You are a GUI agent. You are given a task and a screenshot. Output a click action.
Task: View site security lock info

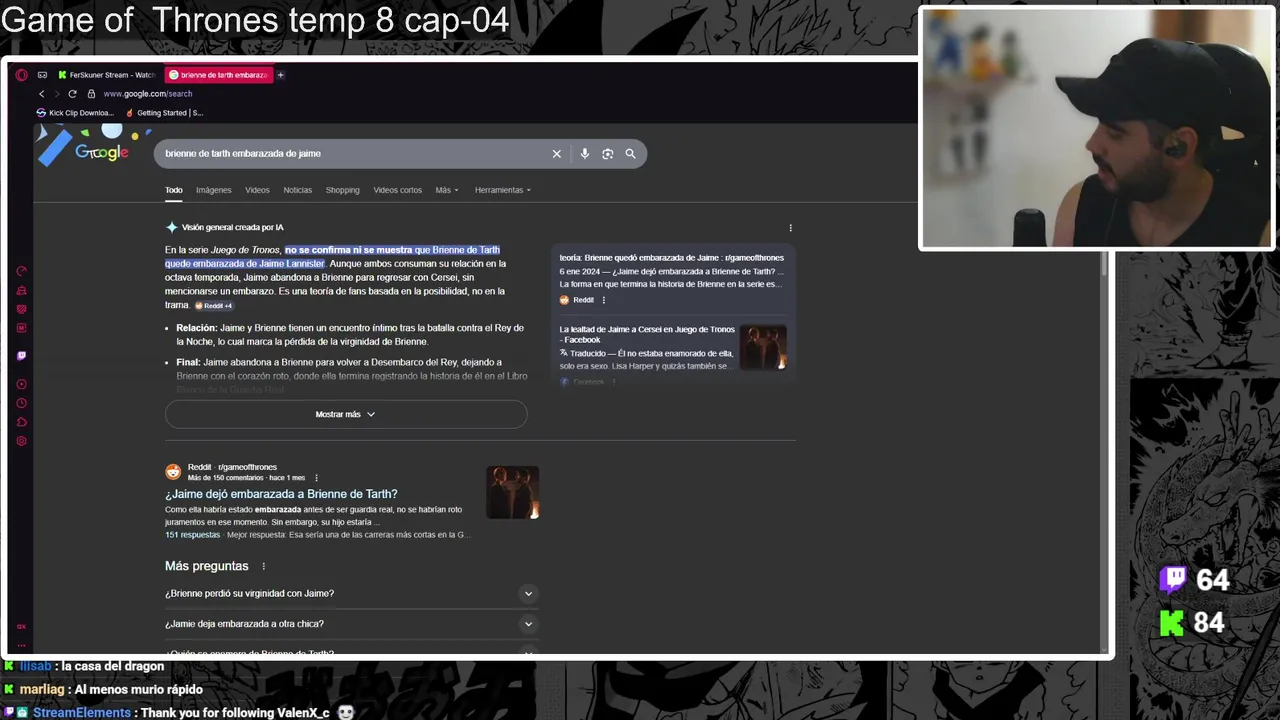coord(91,94)
